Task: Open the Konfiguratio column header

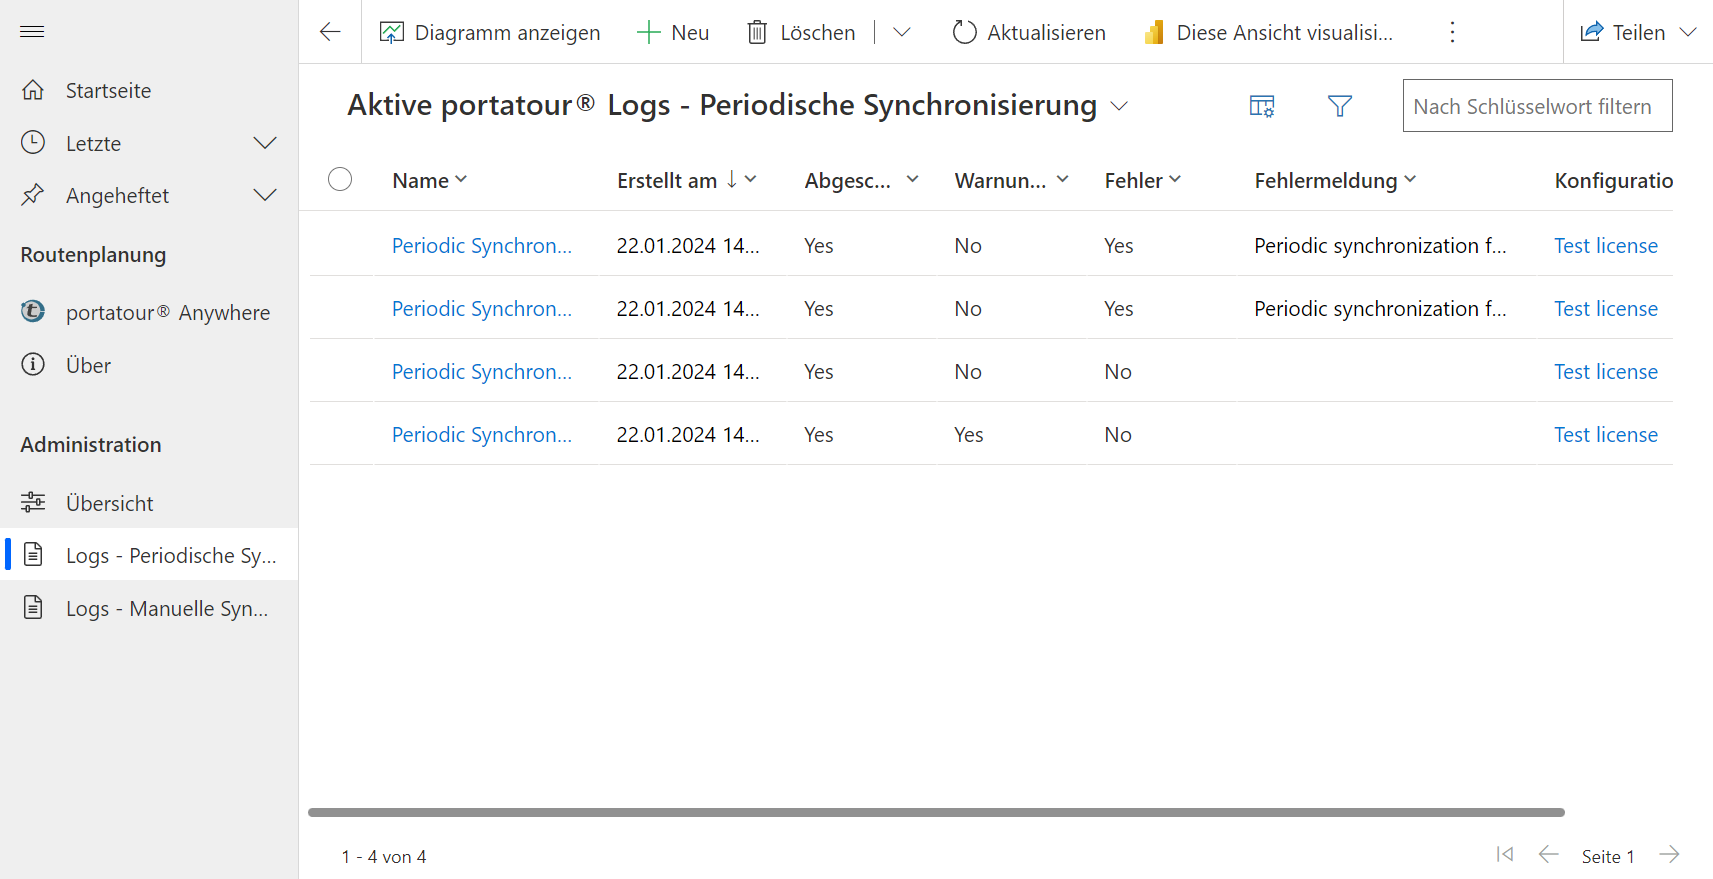Action: pyautogui.click(x=1613, y=180)
